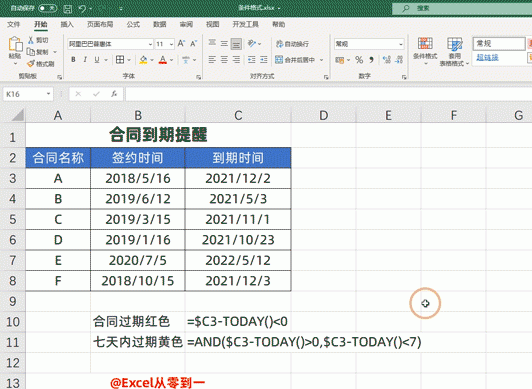Switch to the 开发工具 (Developer) tab
The height and width of the screenshot is (389, 532).
(x=246, y=24)
